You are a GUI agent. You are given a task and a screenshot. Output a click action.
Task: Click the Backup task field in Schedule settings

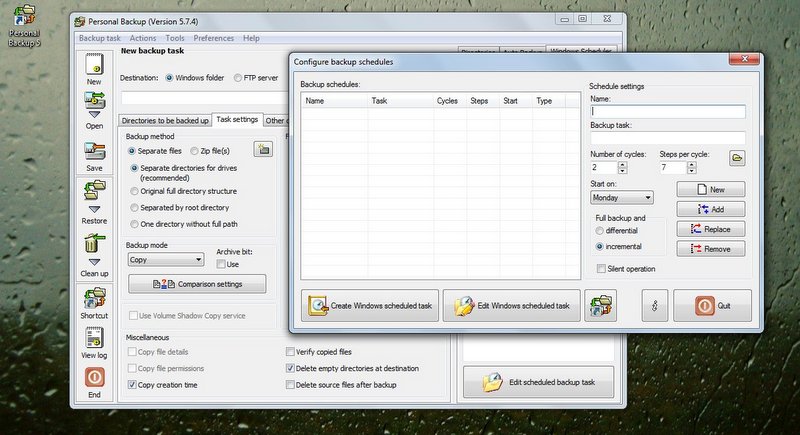pos(668,138)
